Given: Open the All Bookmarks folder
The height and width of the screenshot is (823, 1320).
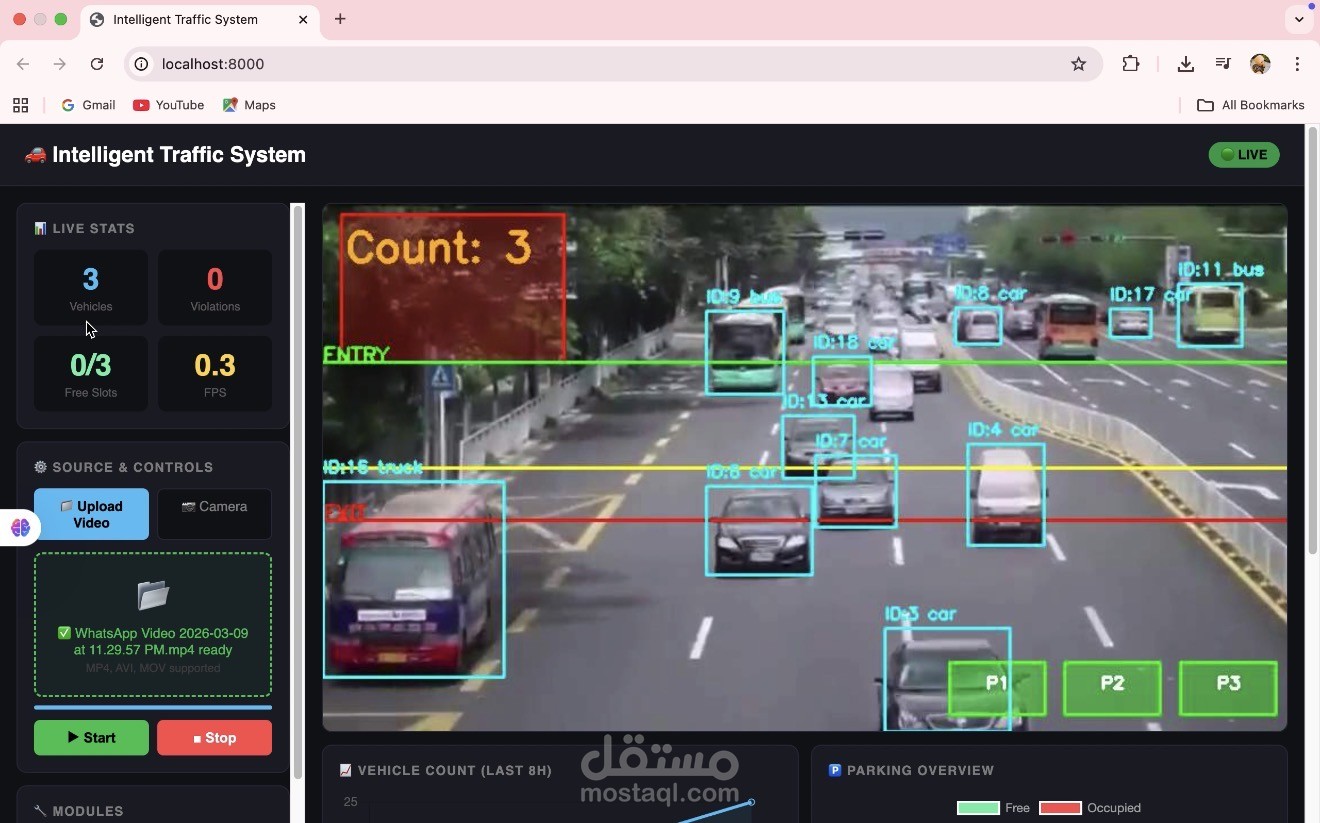Looking at the screenshot, I should point(1251,105).
